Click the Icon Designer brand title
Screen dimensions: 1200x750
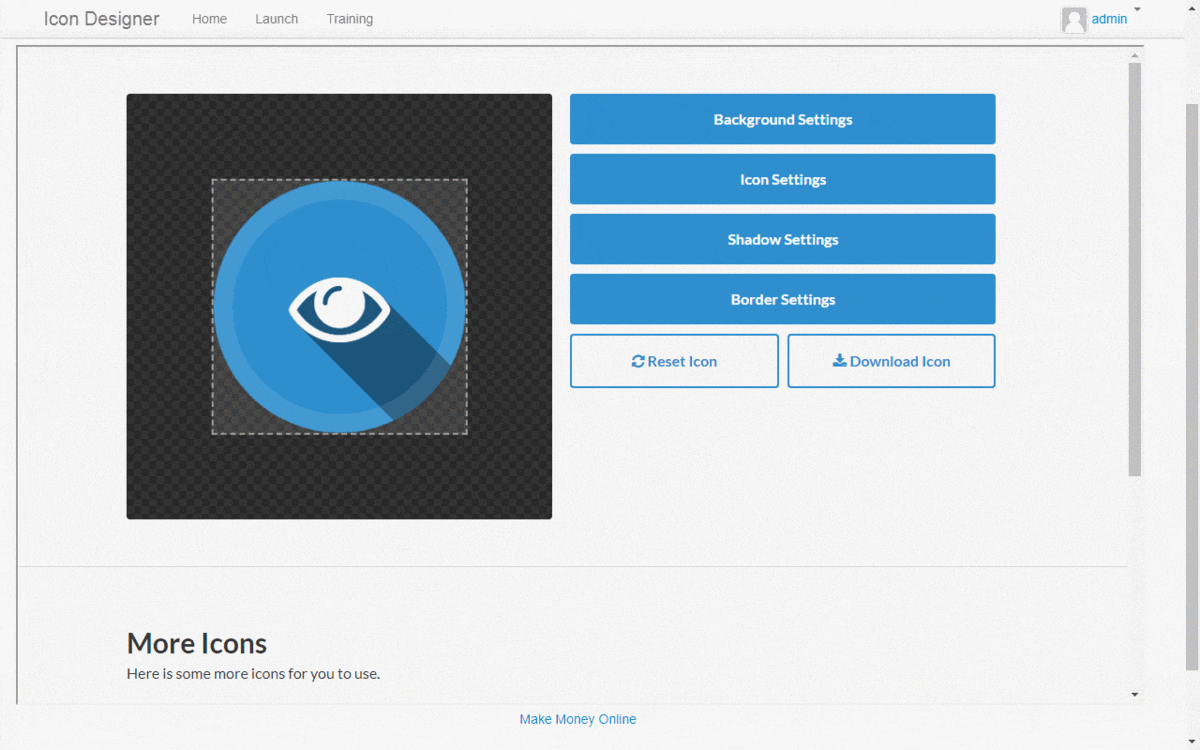point(101,19)
